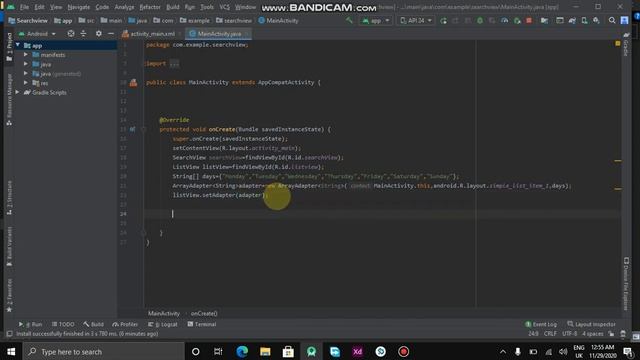This screenshot has height=360, width=640.
Task: Open the app run configuration dropdown
Action: (x=376, y=20)
